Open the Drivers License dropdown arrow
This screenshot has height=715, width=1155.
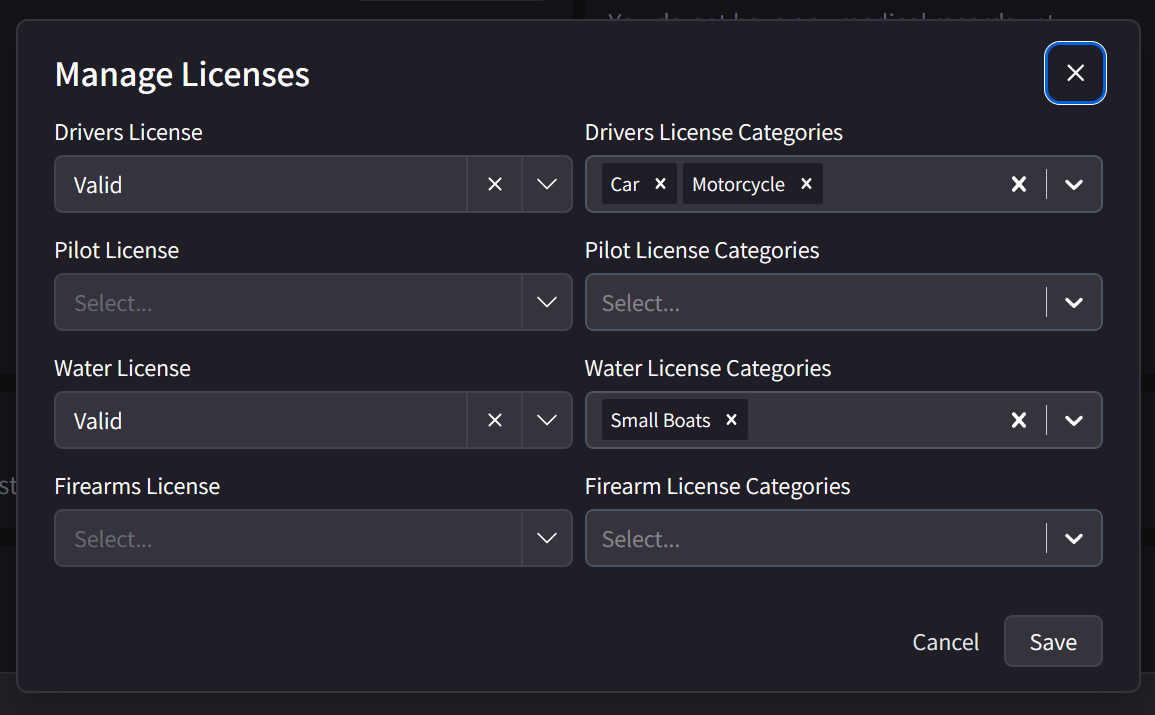(x=547, y=184)
